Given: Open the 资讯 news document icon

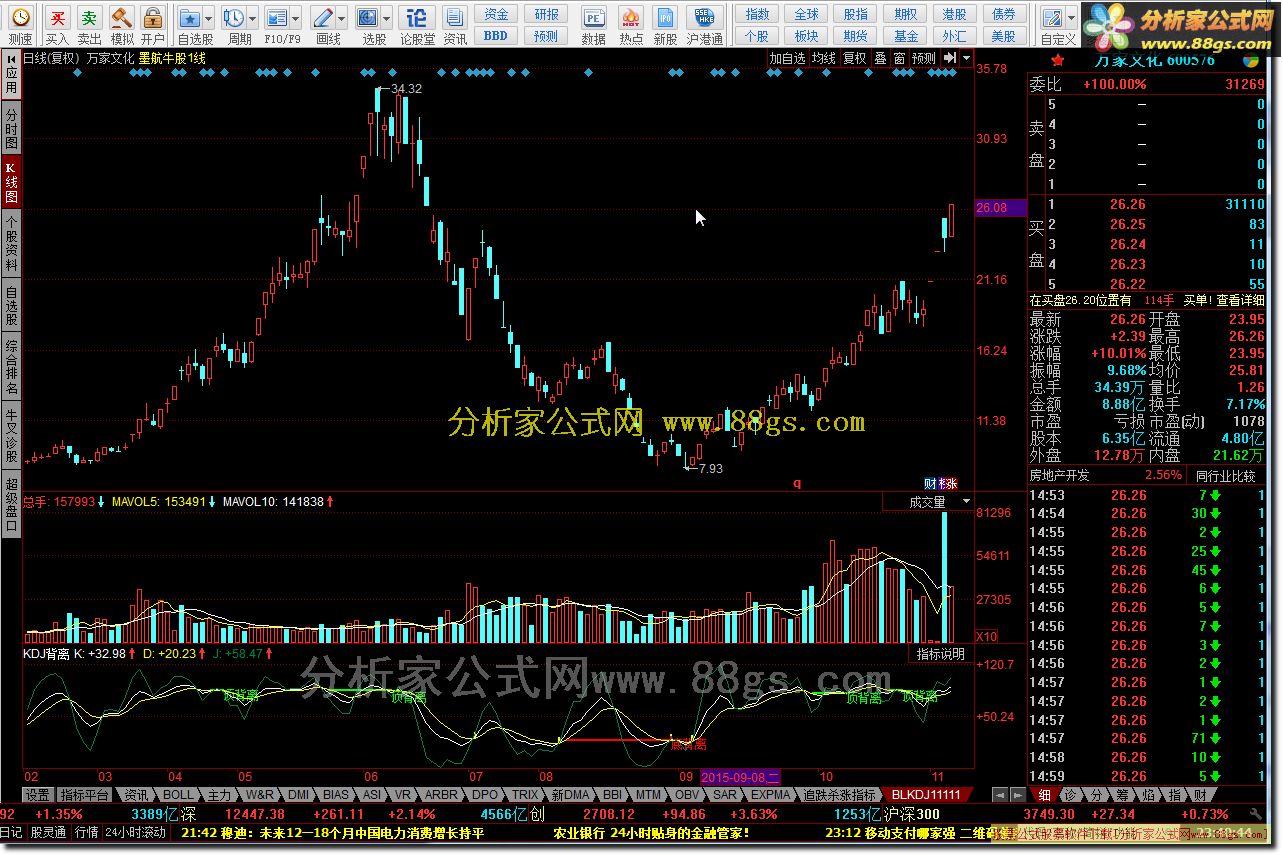Looking at the screenshot, I should click(455, 18).
